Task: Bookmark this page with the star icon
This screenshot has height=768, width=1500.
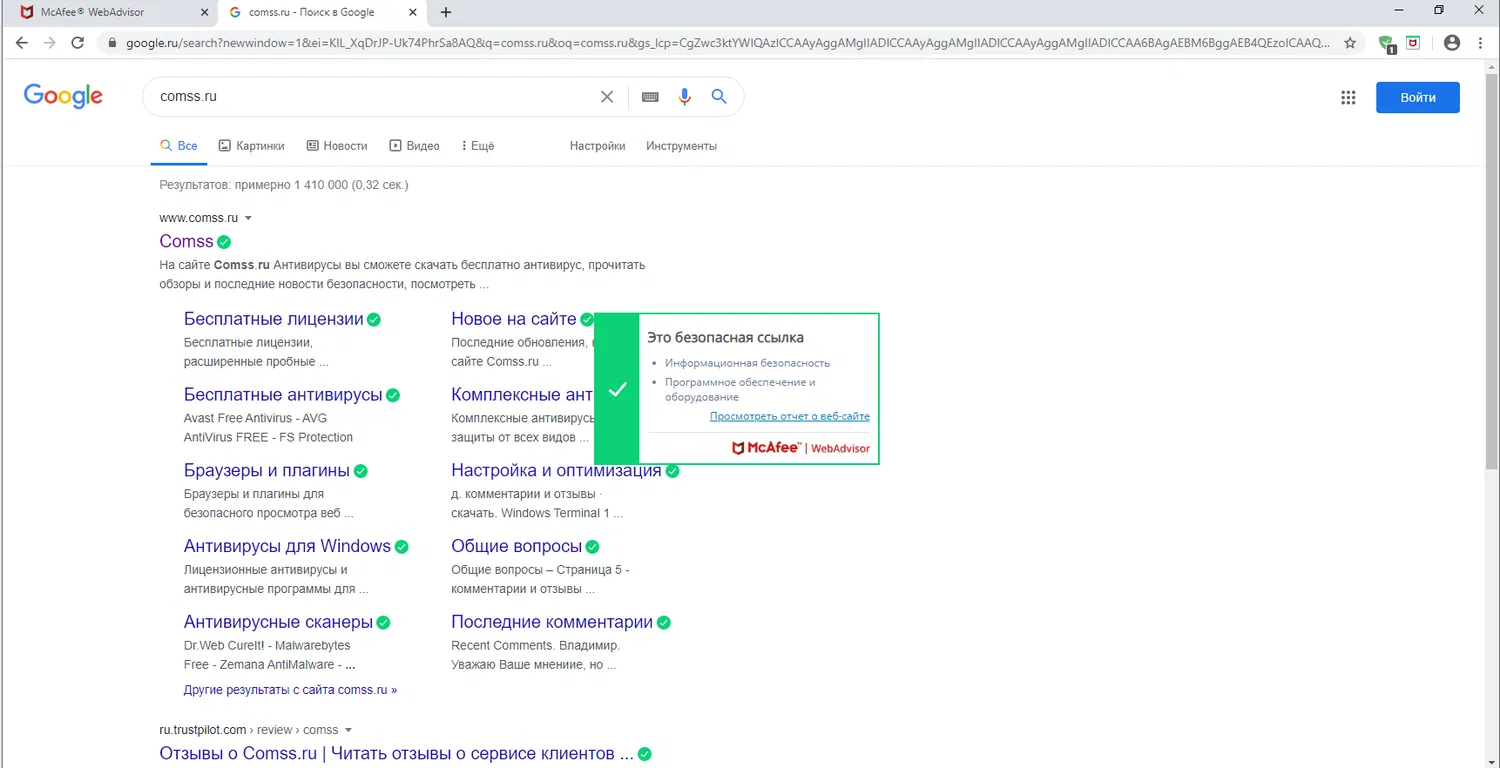Action: click(x=1350, y=43)
